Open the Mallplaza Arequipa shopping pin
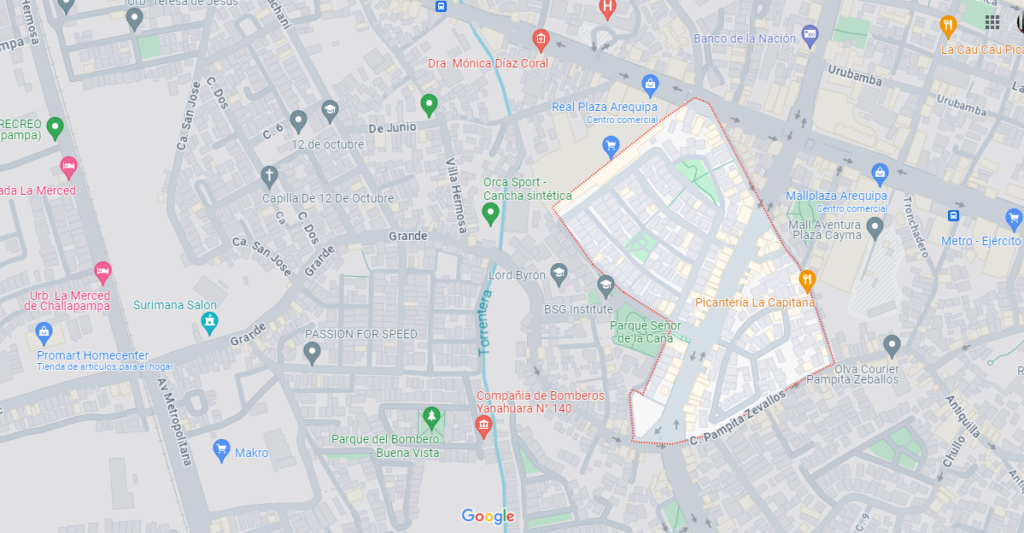The image size is (1024, 533). click(x=880, y=174)
